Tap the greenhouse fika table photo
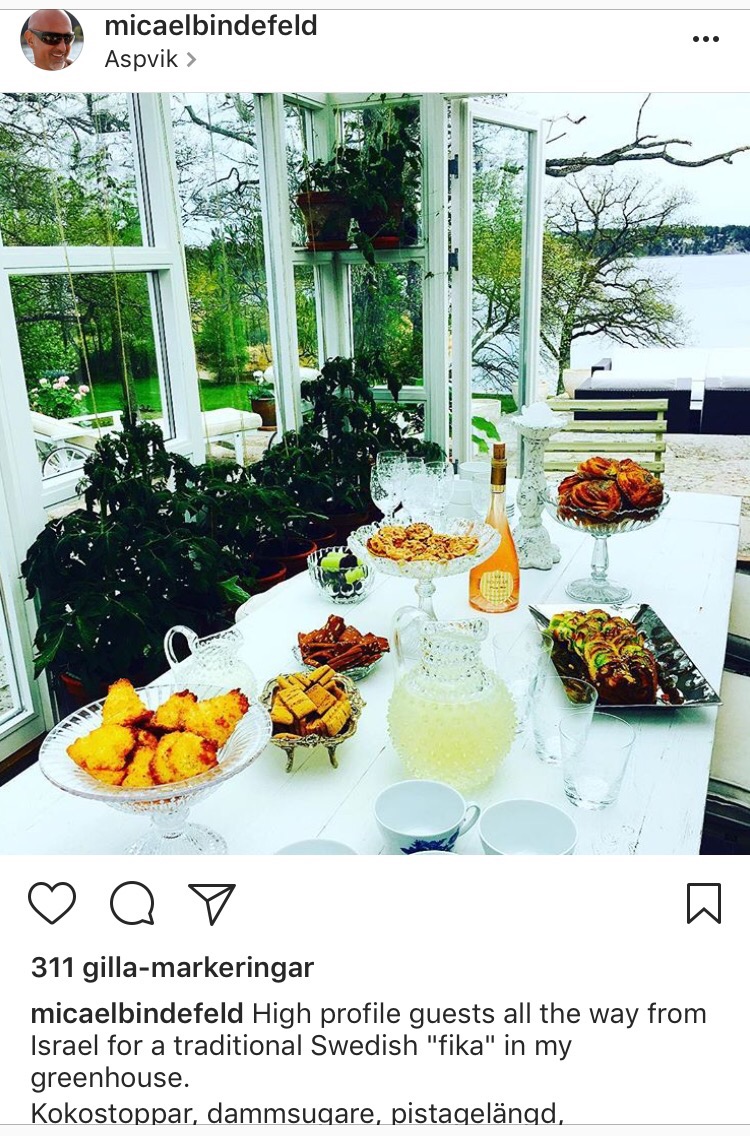 tap(375, 474)
